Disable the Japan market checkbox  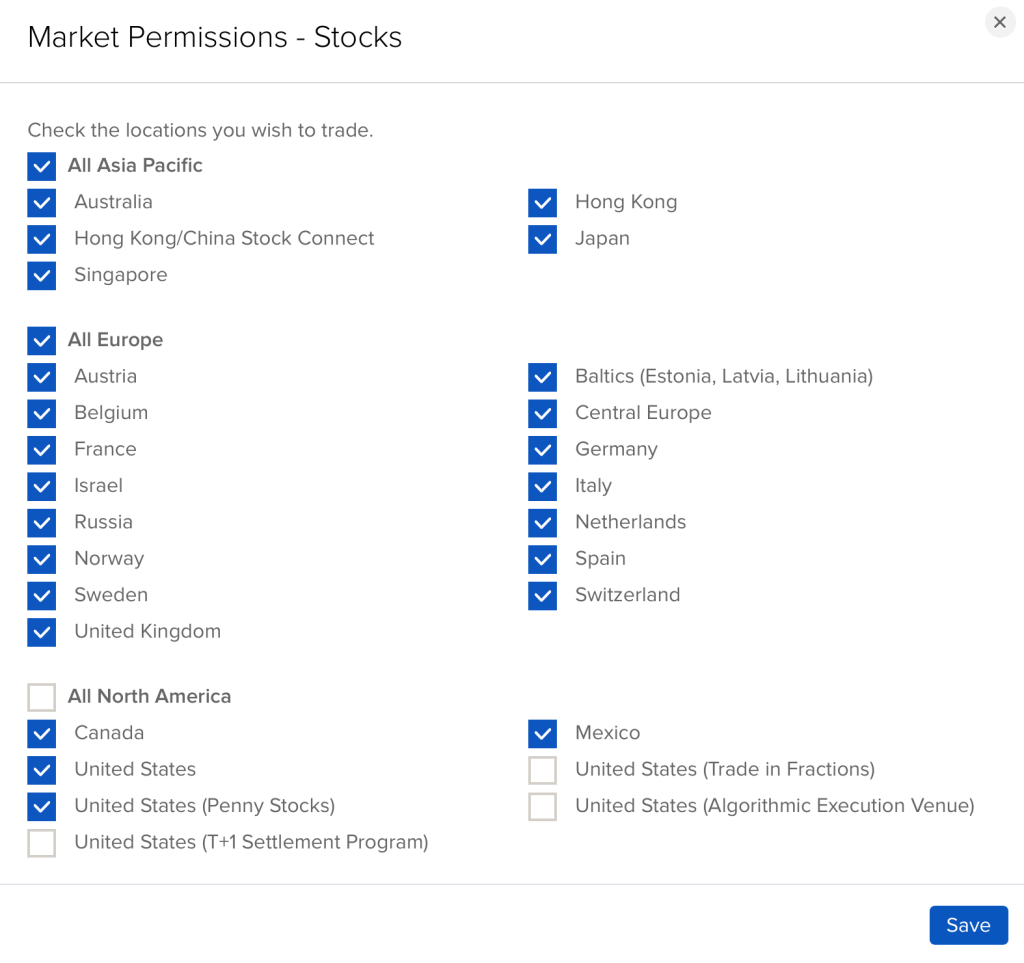(543, 239)
